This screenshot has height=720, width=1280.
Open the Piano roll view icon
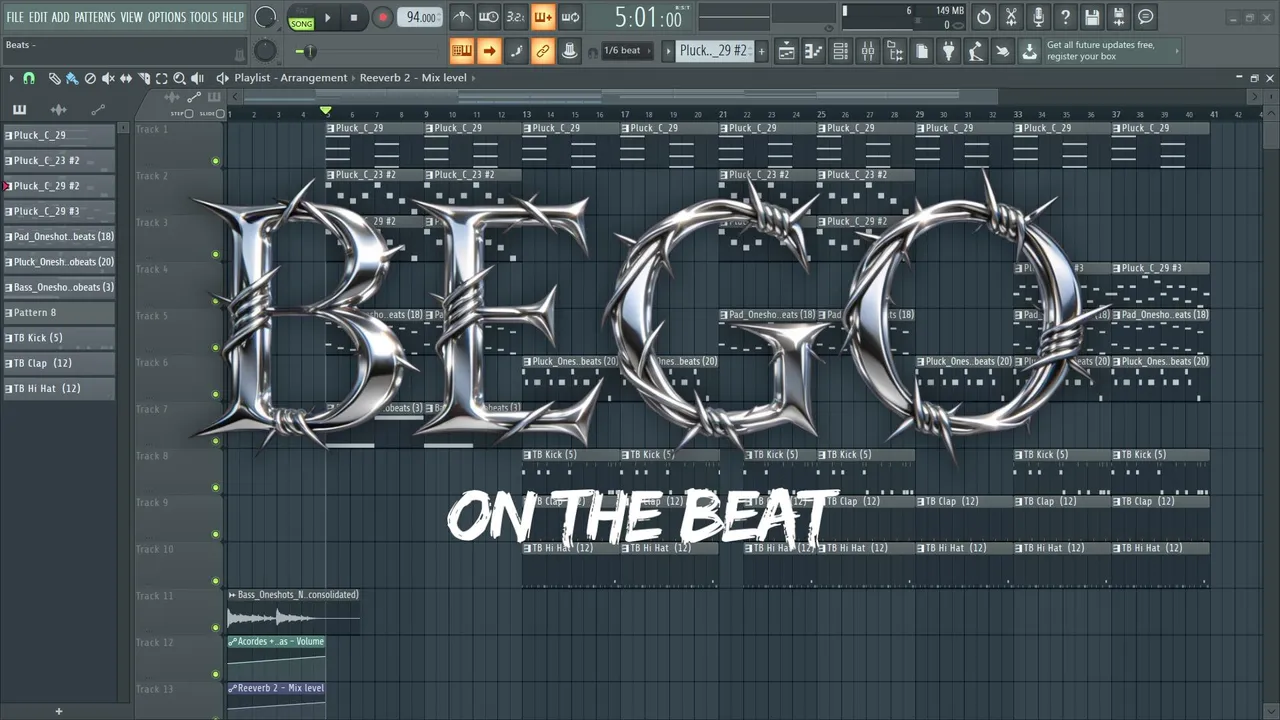(x=814, y=51)
